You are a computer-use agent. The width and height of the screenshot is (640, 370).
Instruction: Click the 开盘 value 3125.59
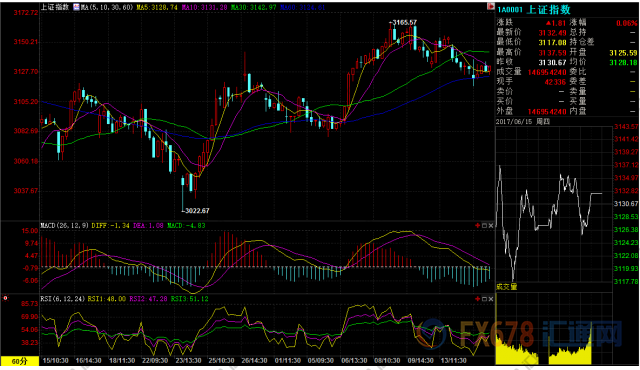click(623, 53)
